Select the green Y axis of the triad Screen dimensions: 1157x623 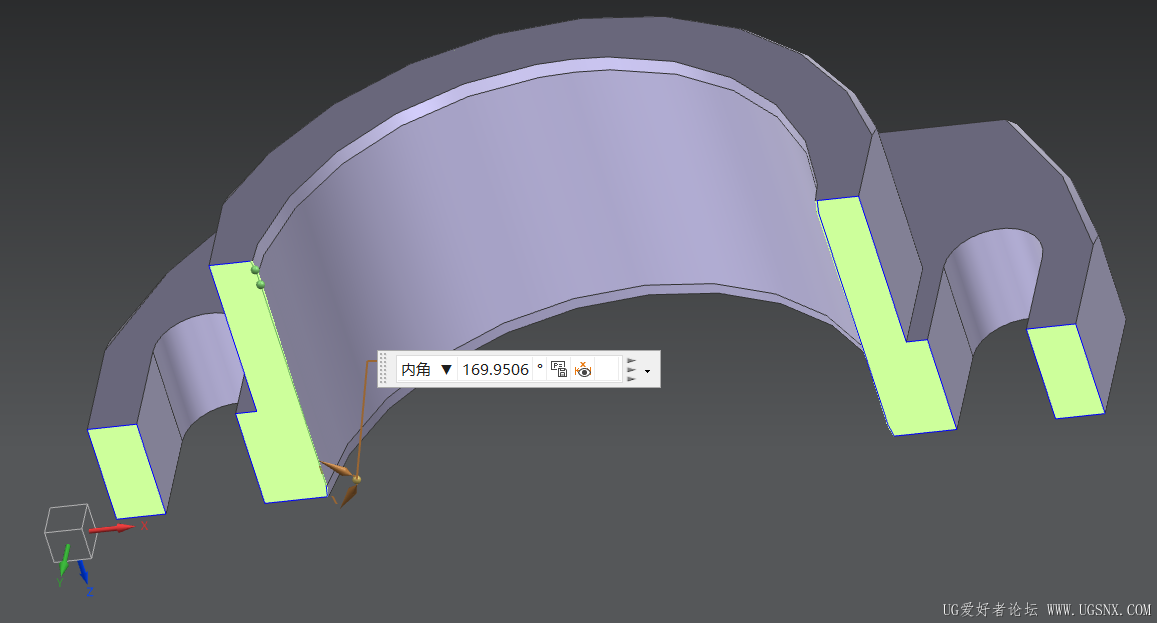64,560
